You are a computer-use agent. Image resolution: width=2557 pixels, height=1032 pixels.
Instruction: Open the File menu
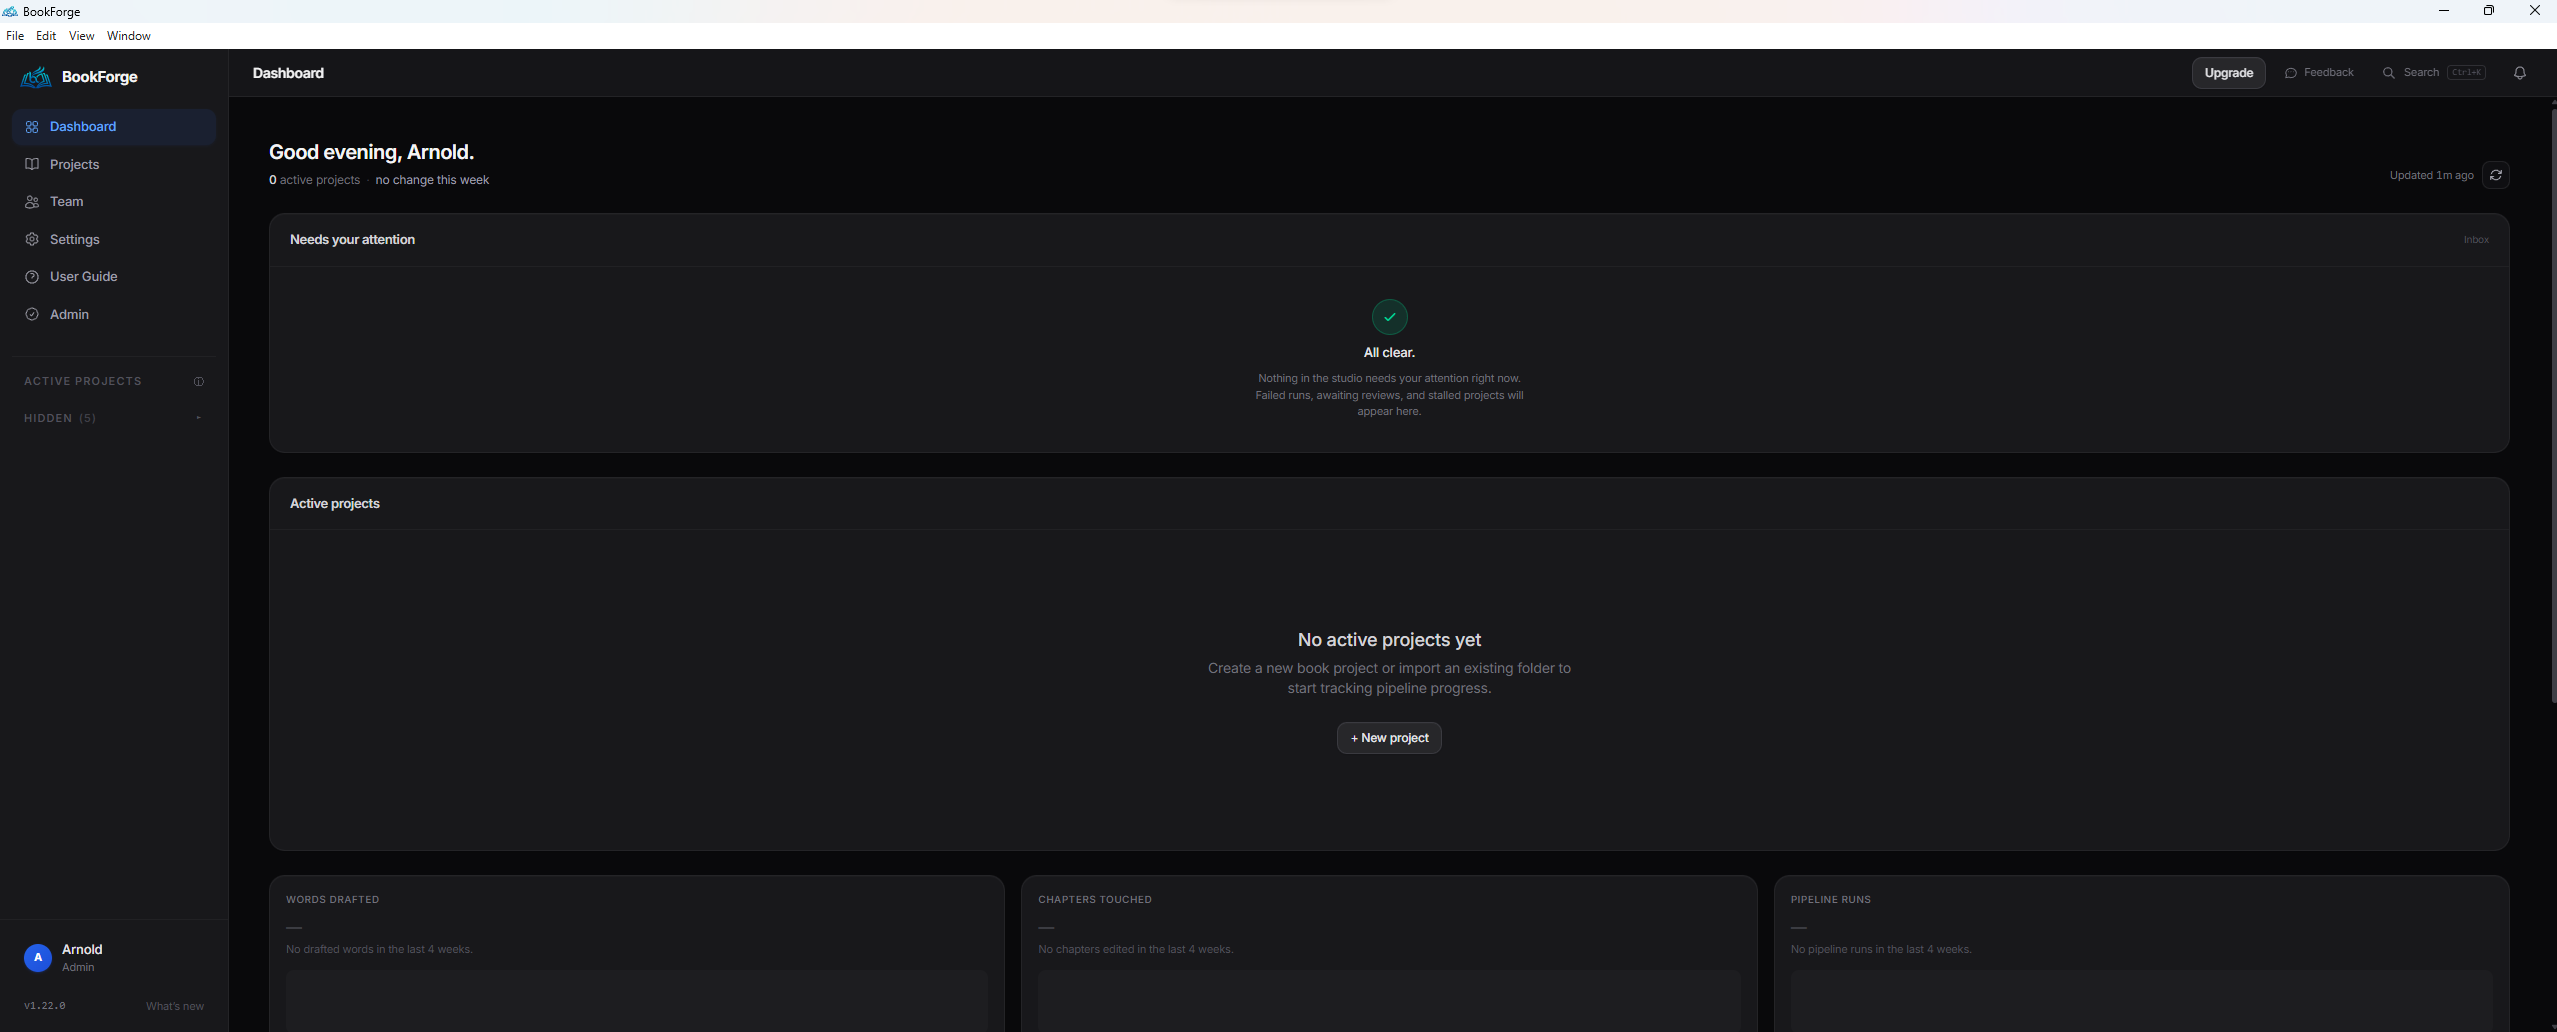[15, 36]
